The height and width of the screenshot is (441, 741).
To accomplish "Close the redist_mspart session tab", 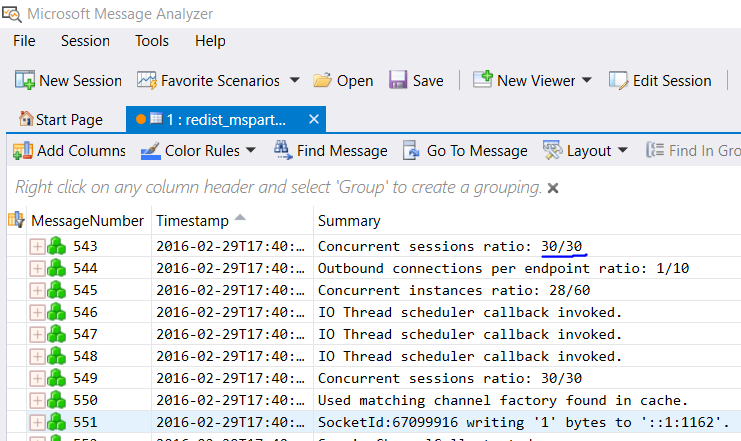I will coord(313,120).
